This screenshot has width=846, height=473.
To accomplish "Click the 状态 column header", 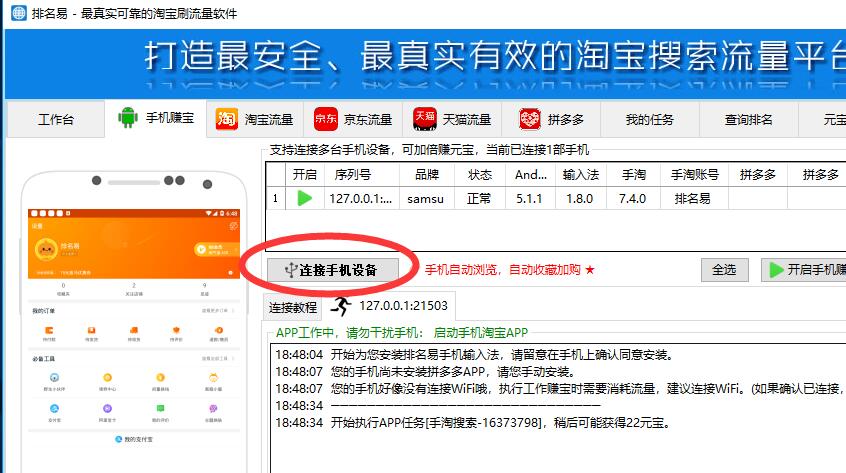I will point(480,175).
